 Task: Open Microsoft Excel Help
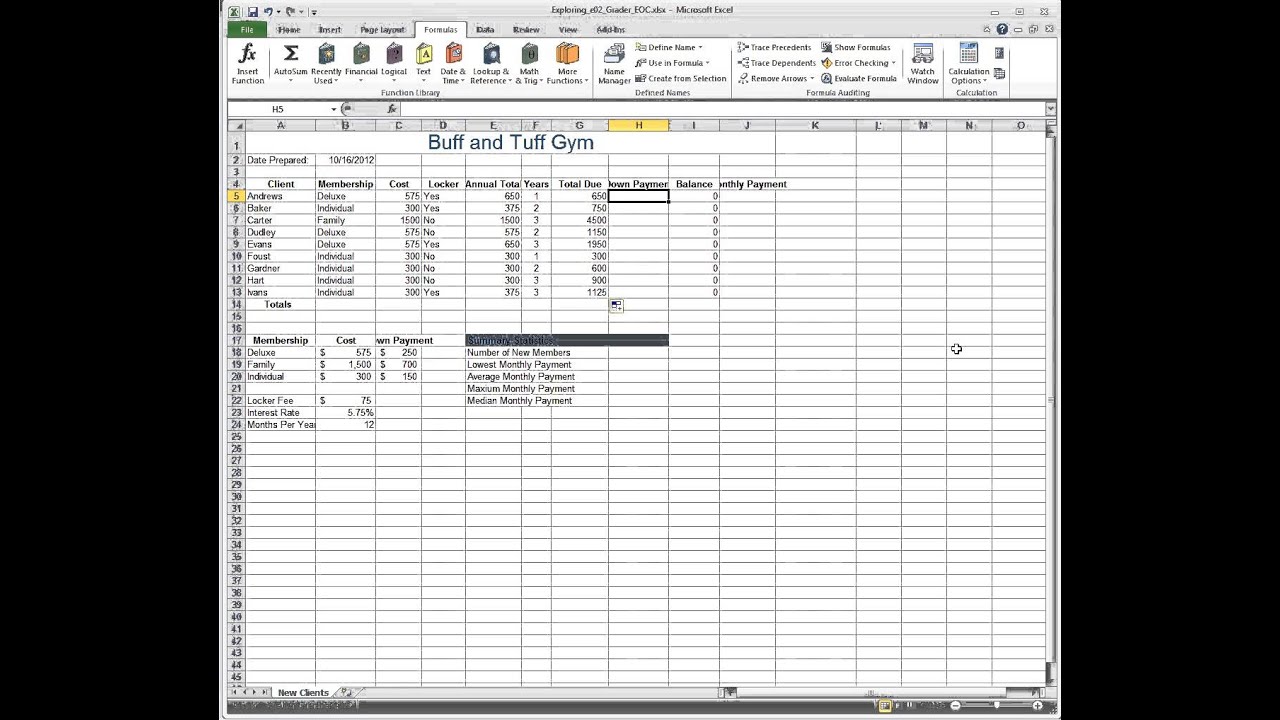tap(1002, 30)
